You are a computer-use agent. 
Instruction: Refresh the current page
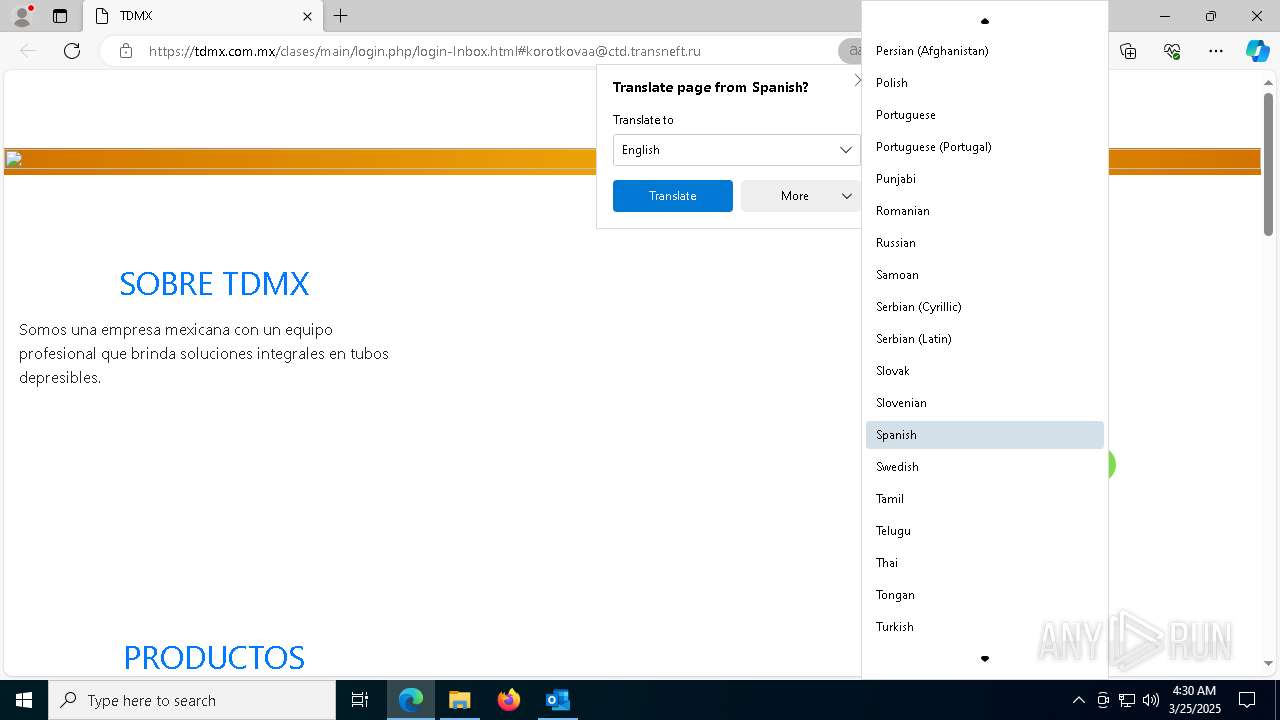coord(72,51)
